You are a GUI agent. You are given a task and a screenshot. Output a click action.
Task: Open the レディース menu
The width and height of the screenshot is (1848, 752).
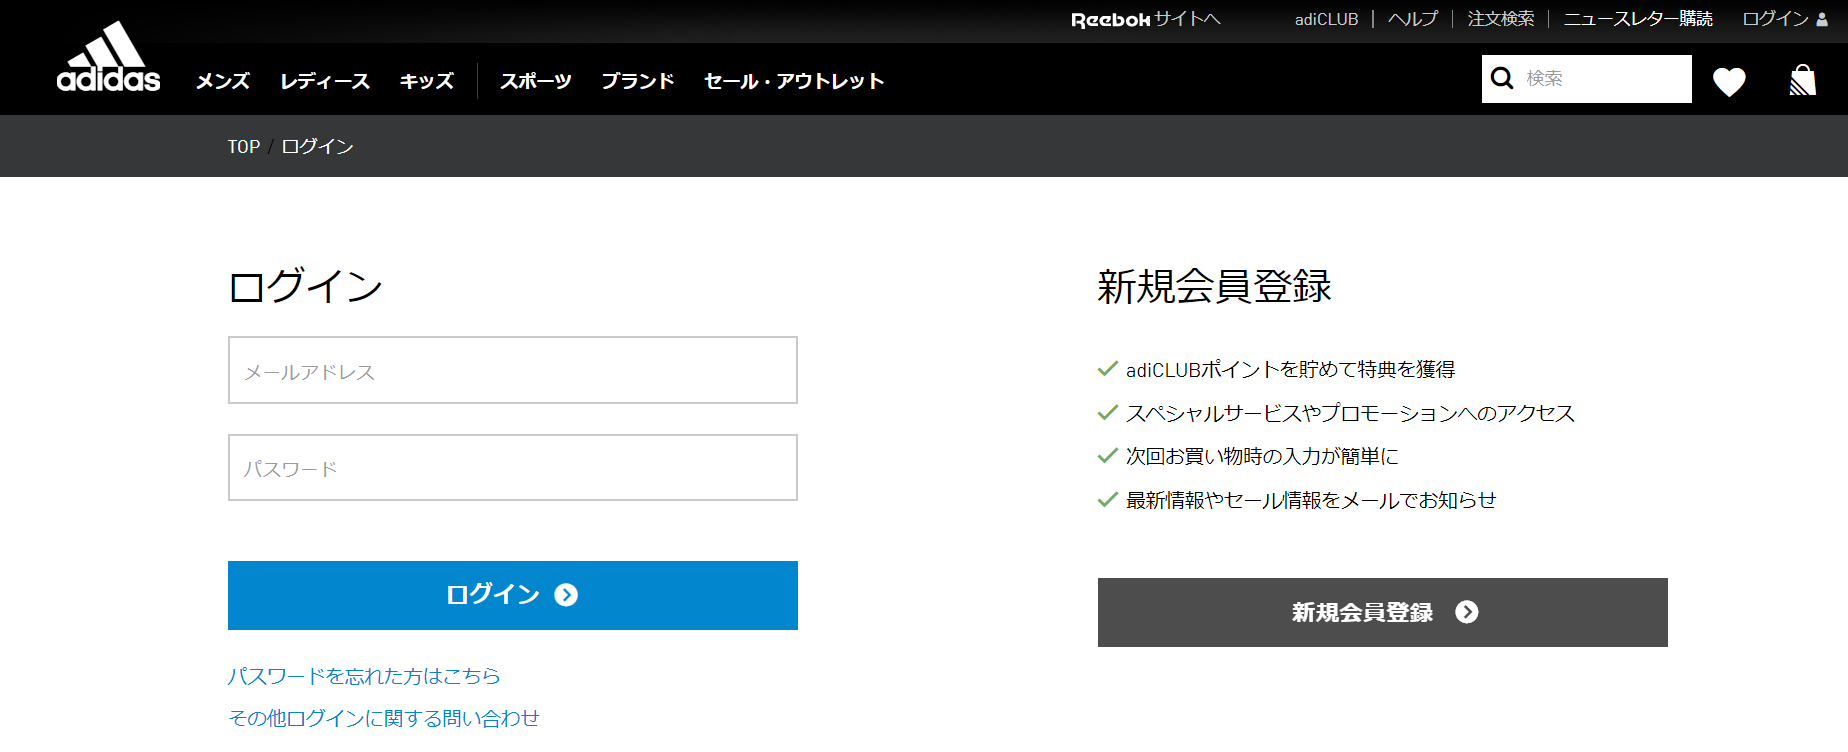325,81
